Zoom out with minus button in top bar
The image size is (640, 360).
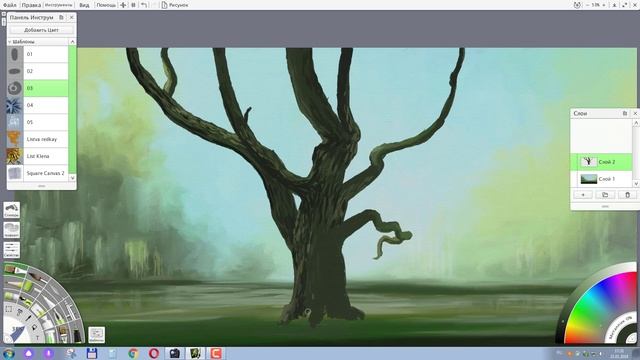click(587, 5)
